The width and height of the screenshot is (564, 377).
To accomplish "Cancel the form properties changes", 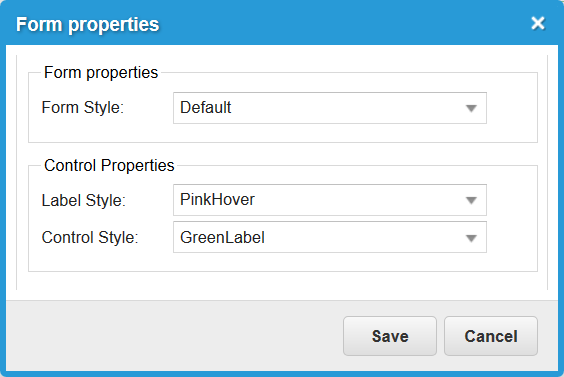I will click(491, 336).
